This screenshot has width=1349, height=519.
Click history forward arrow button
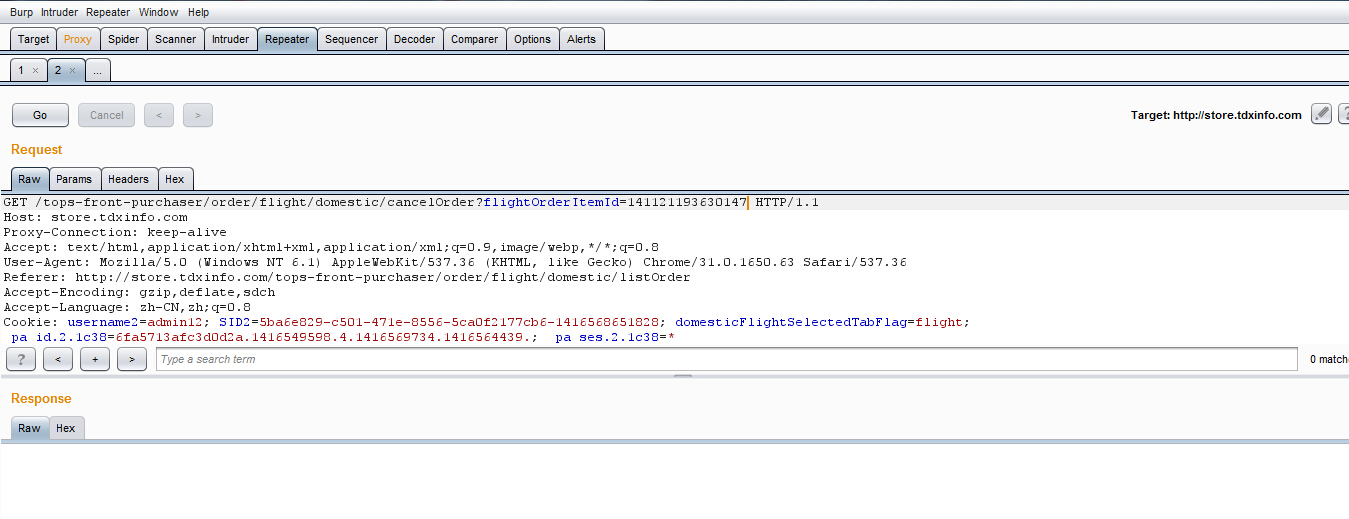198,115
